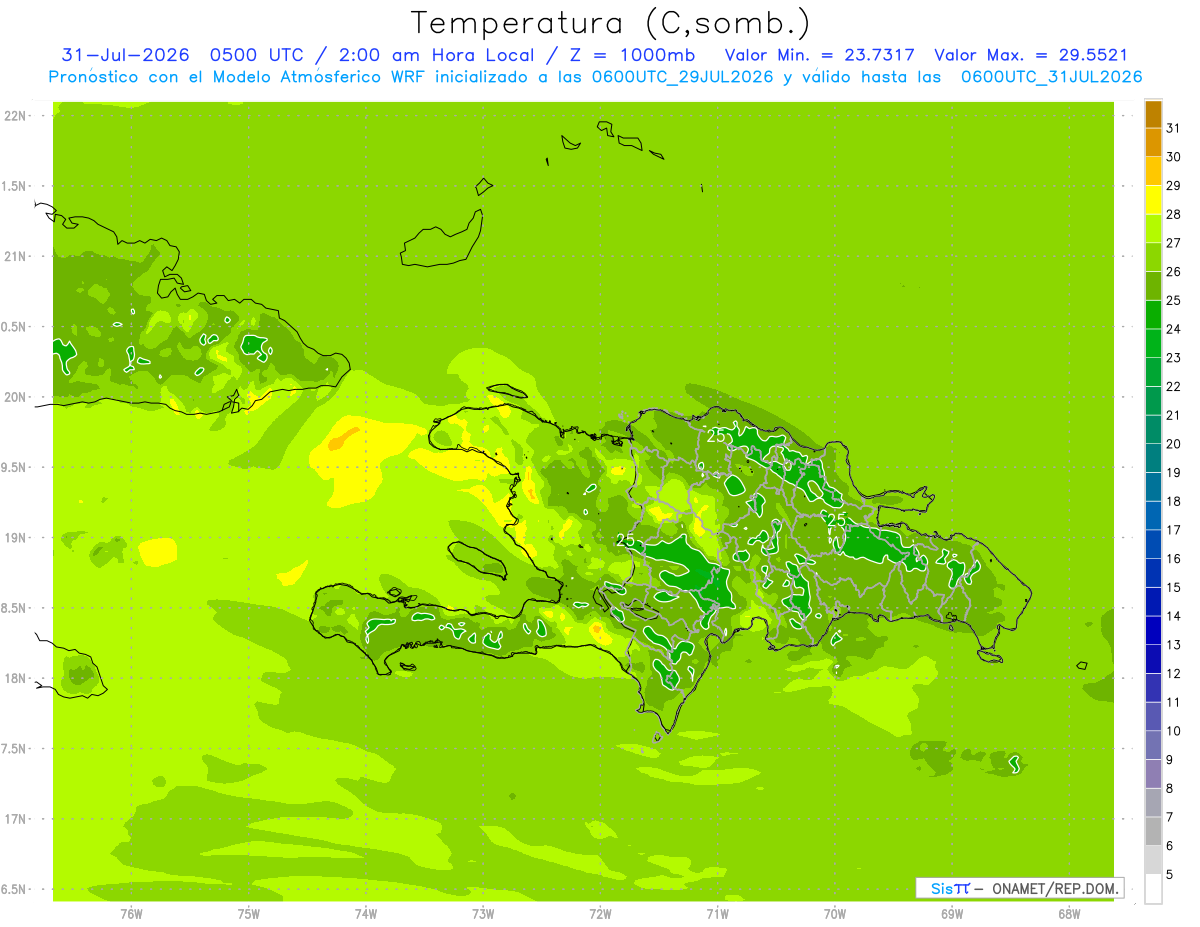Select the blue swatch between legend values 15 and 16
This screenshot has width=1200, height=927.
pos(1153,573)
